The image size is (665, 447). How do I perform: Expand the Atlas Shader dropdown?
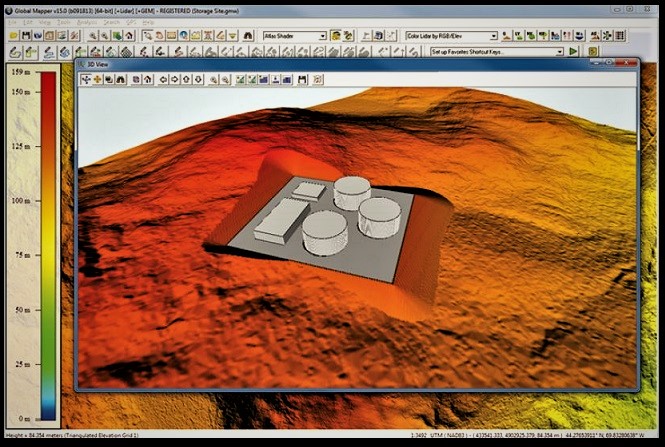click(x=294, y=36)
